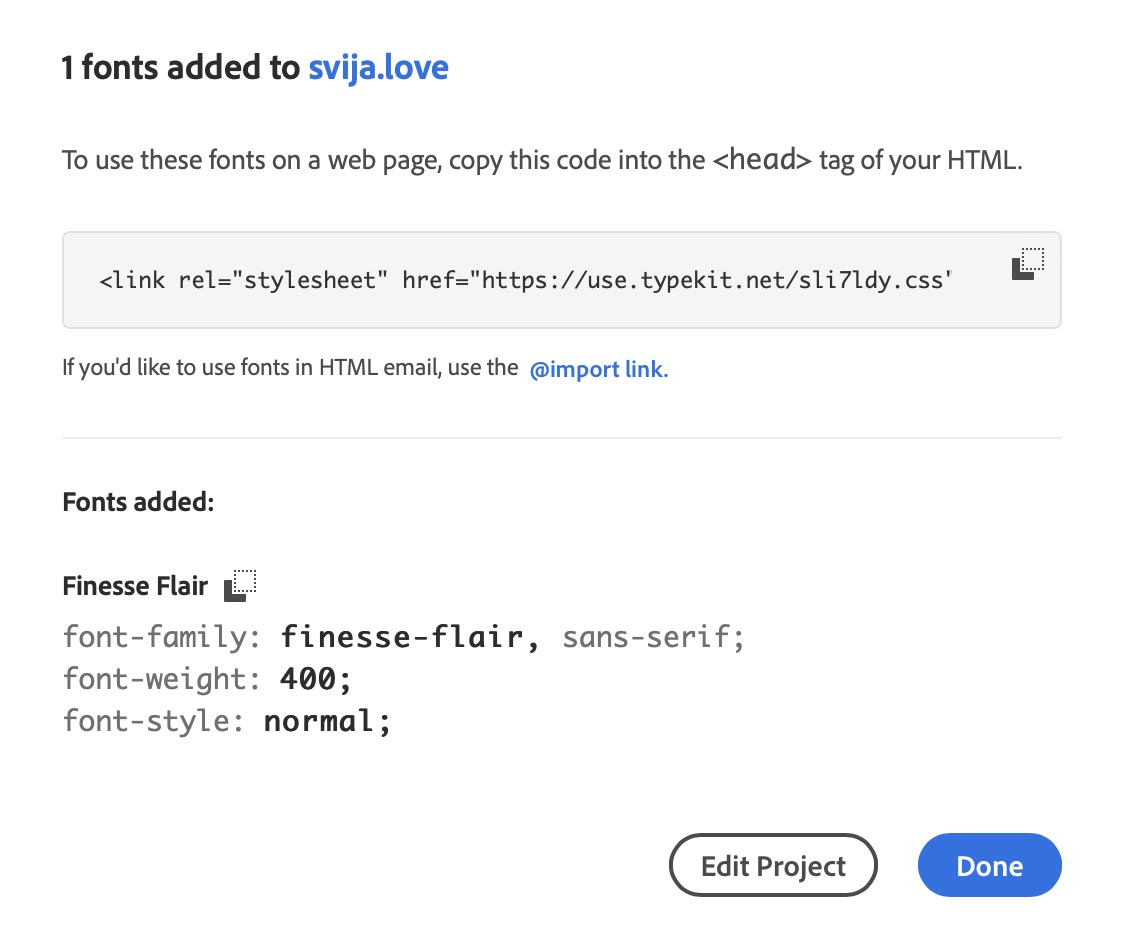Click the copy icon beside Finesse Flair
The image size is (1122, 948).
240,586
